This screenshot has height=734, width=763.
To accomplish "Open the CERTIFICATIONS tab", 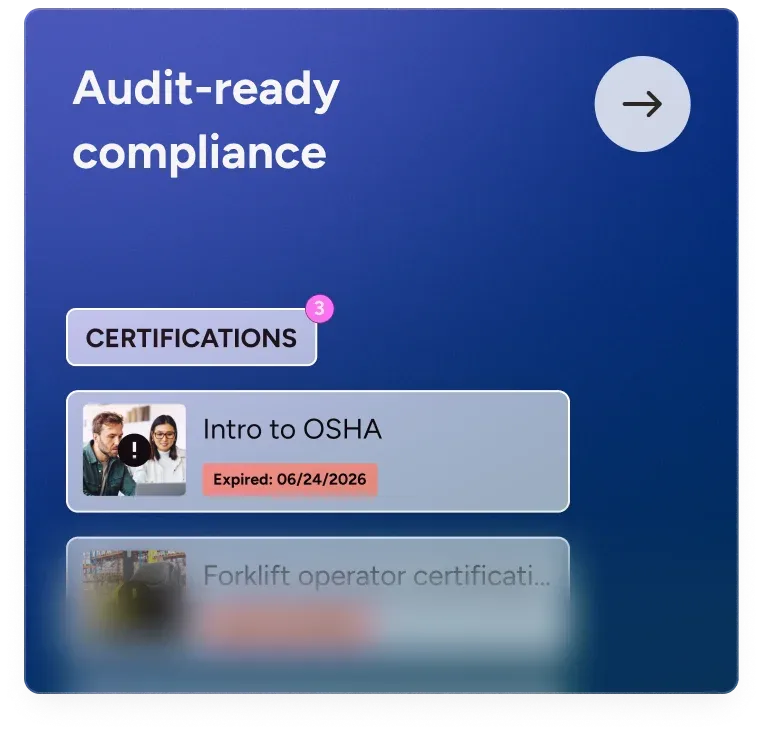I will pyautogui.click(x=191, y=337).
